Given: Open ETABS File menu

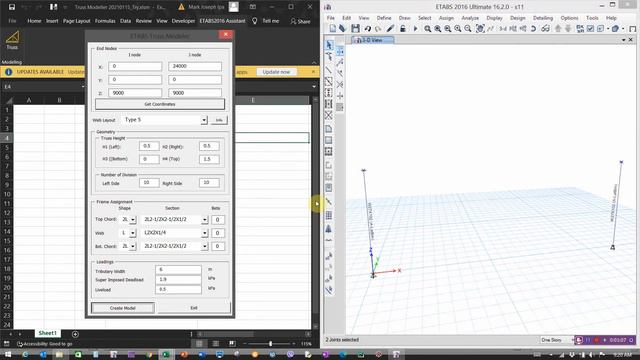Looking at the screenshot, I should coord(331,18).
